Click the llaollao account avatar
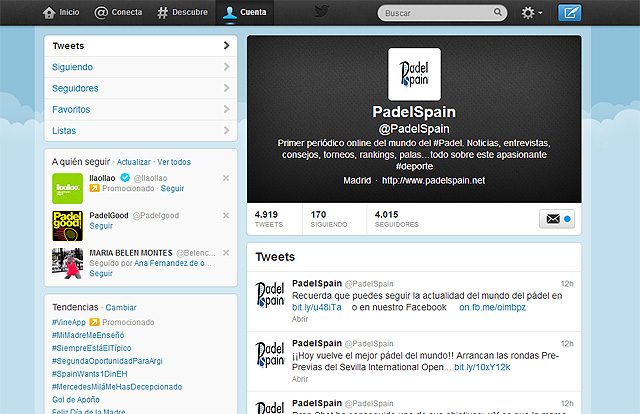Screen dimensions: 640x414 click(x=67, y=187)
